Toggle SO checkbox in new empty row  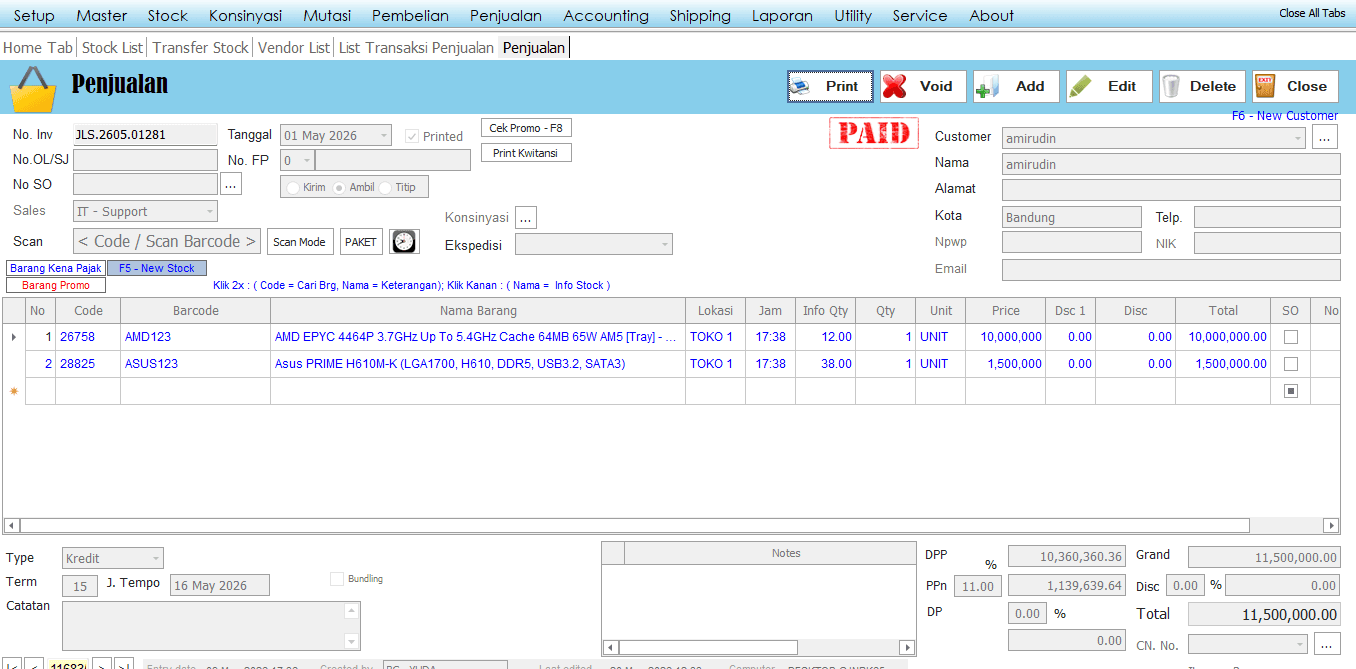(1290, 391)
